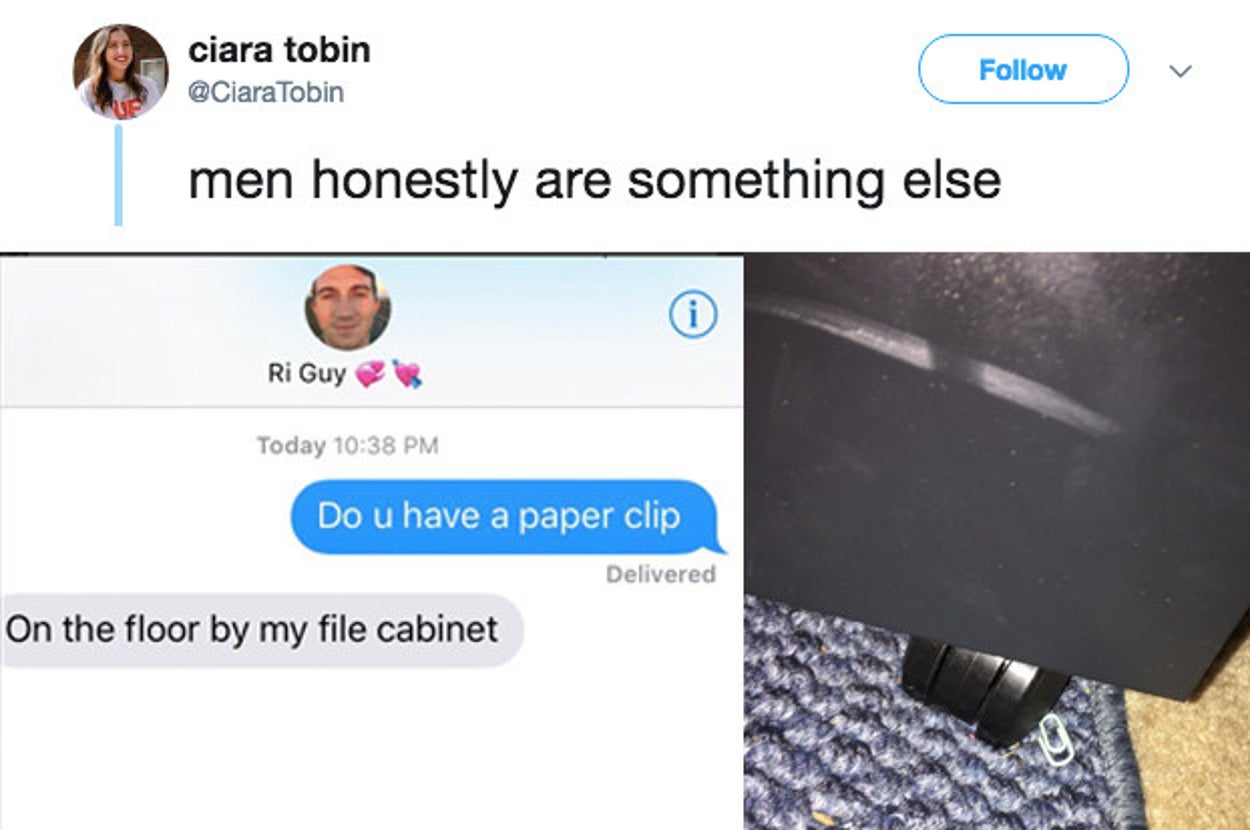
Task: Expand the tweet options chevron
Action: [x=1181, y=71]
